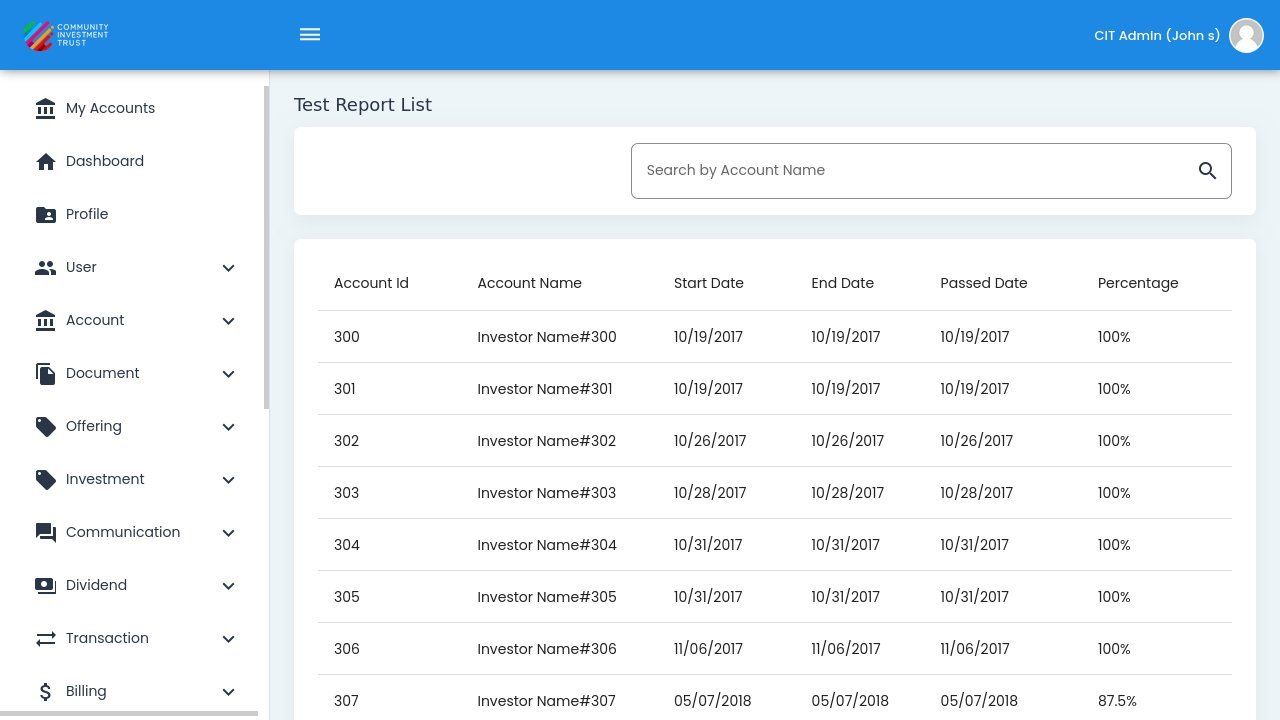Click the Community Investment Trust logo

66,35
